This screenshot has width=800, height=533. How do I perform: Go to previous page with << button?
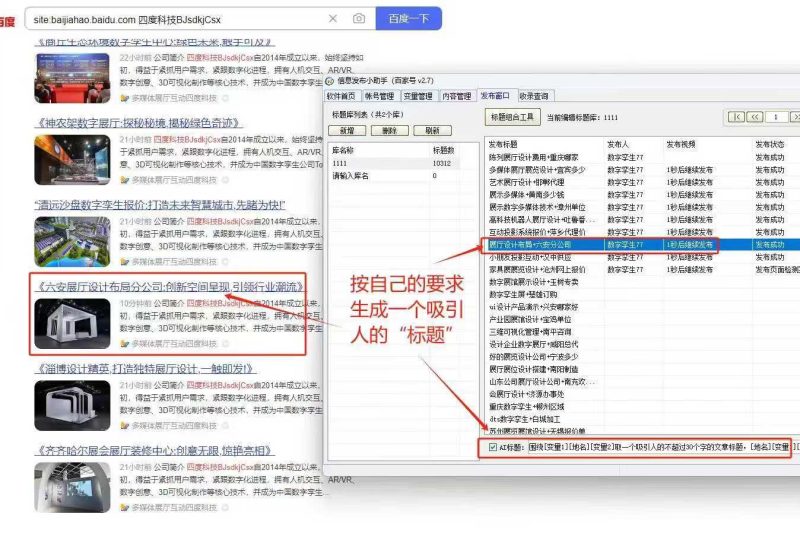click(x=755, y=117)
